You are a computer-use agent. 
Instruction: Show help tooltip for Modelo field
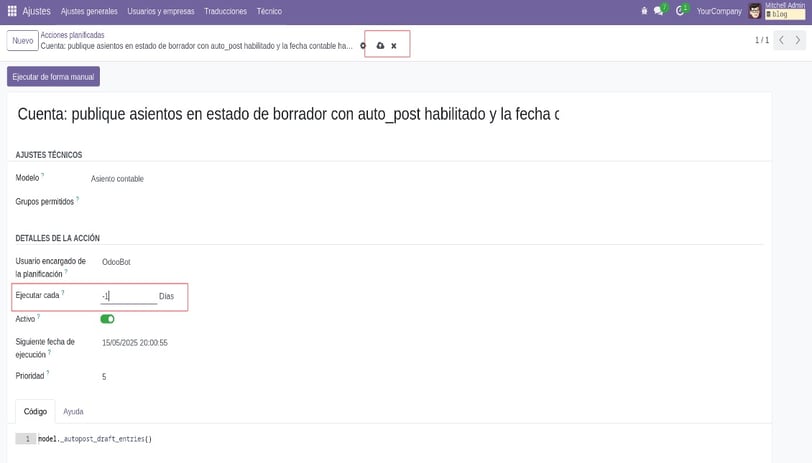(42, 175)
